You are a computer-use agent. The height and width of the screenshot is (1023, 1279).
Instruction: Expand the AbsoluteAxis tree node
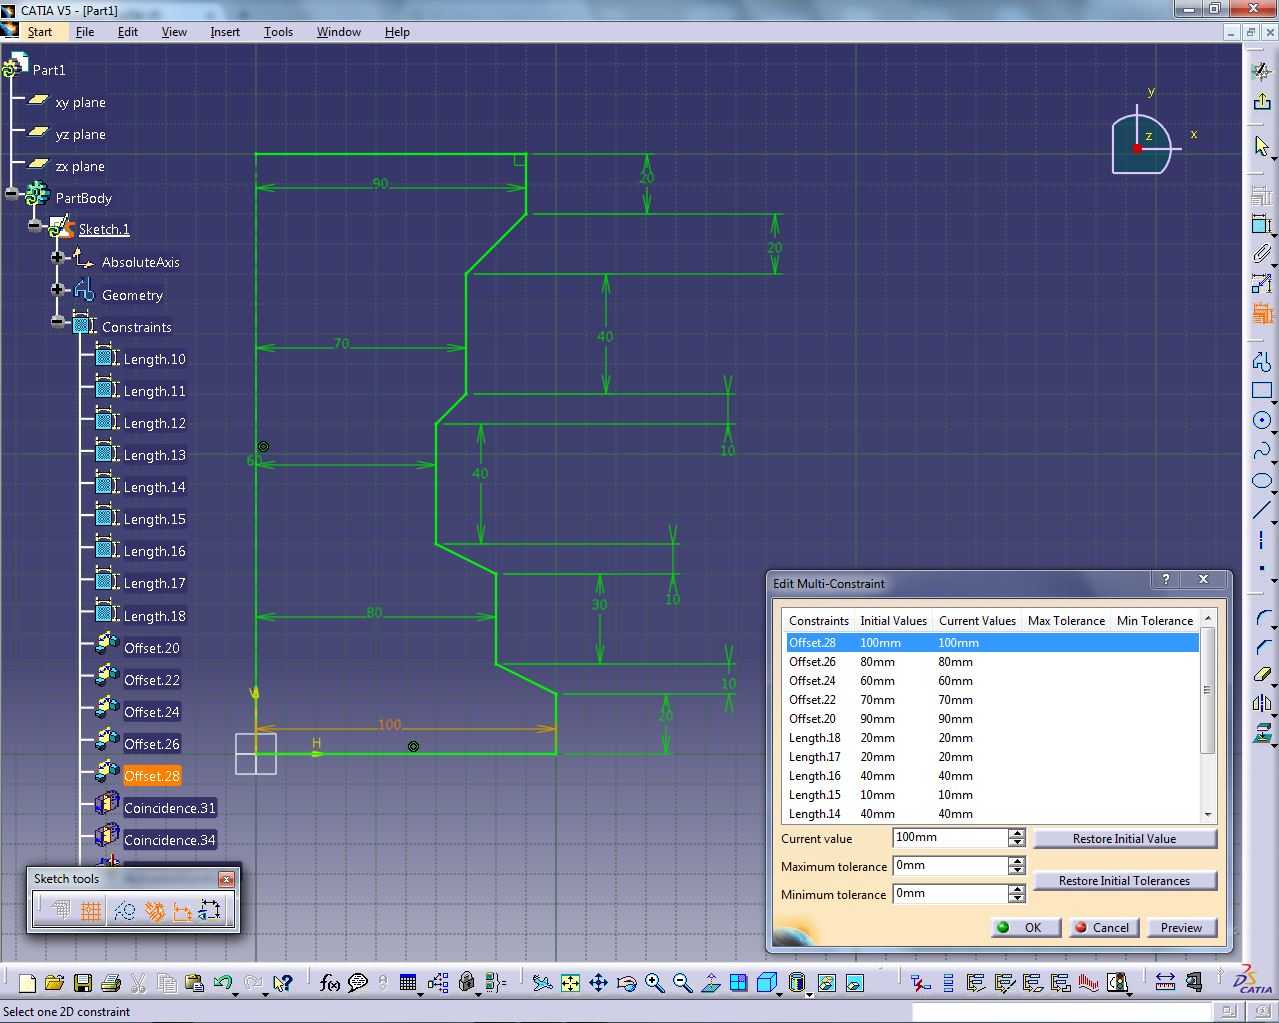(58, 257)
